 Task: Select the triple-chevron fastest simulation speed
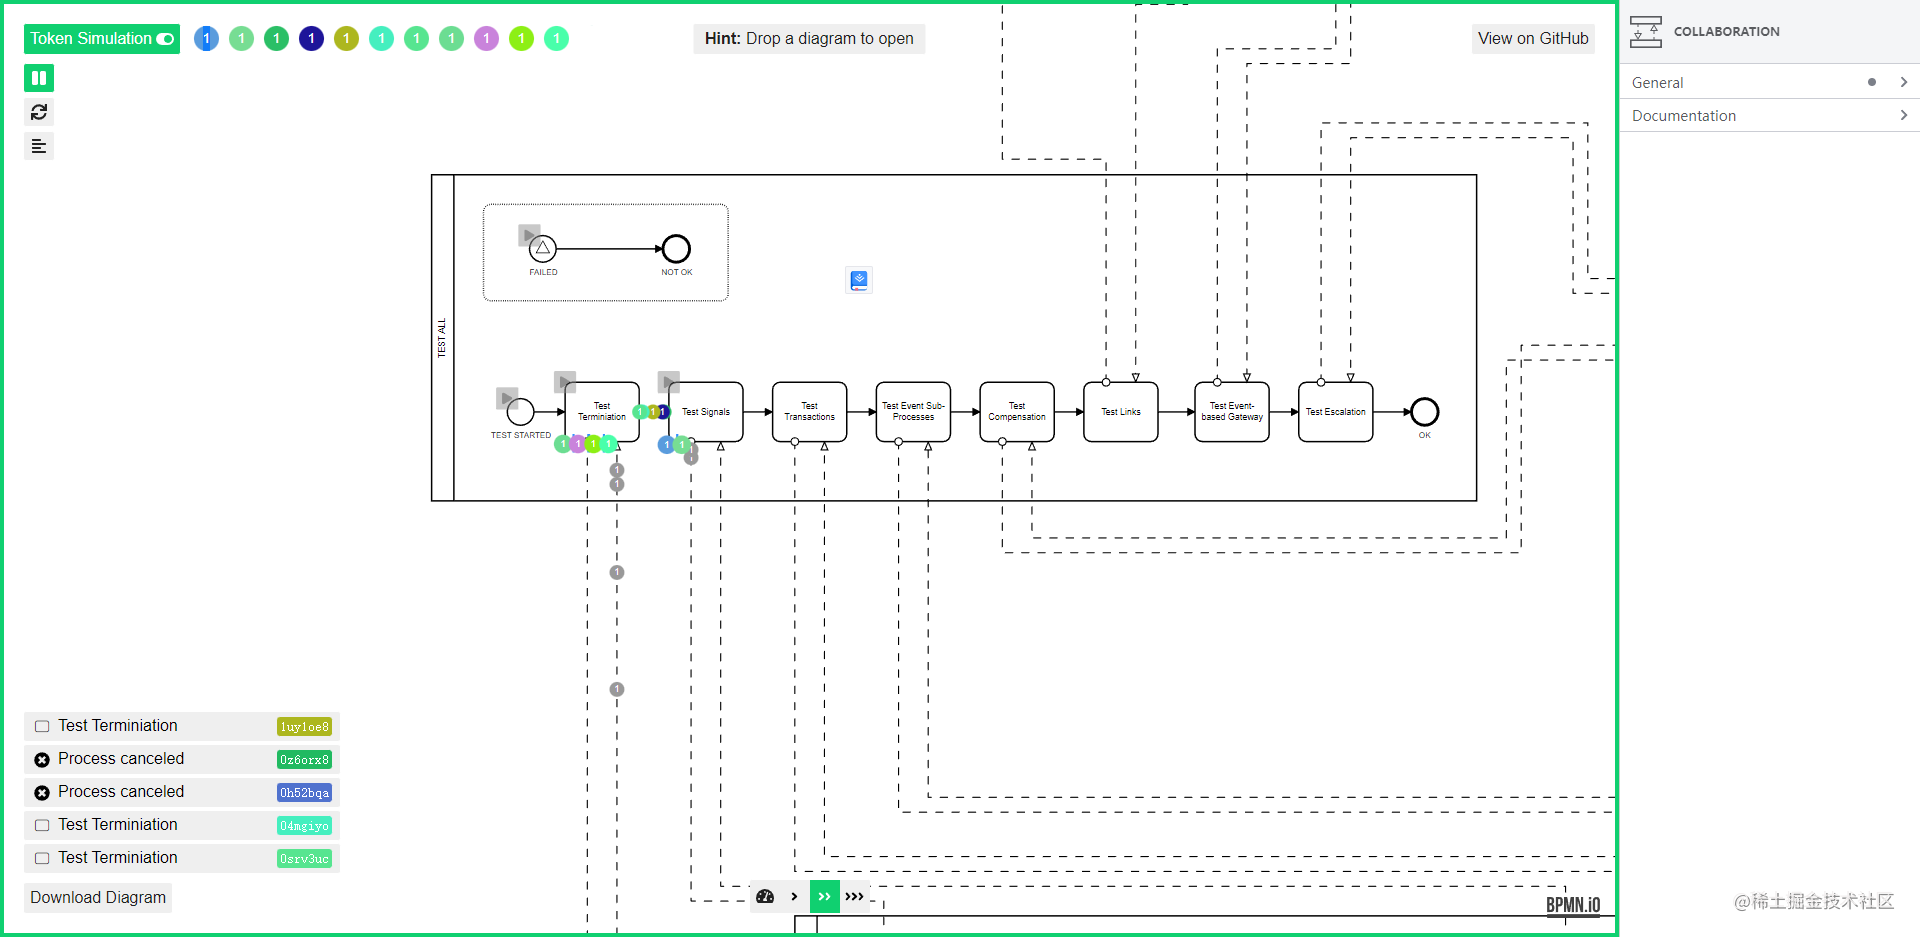click(x=855, y=896)
